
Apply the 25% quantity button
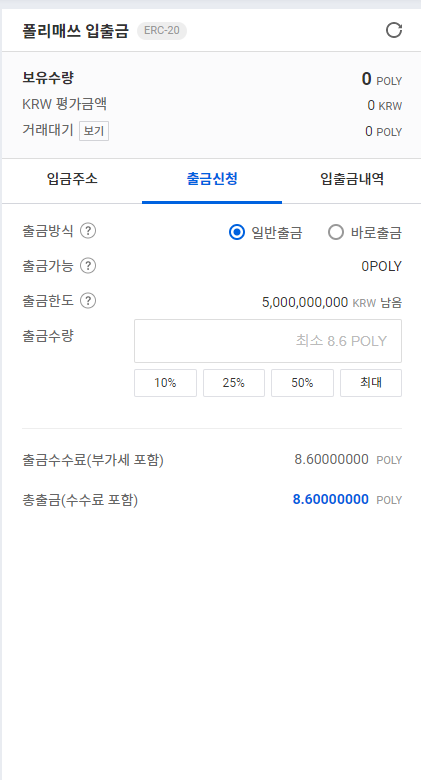[x=234, y=383]
